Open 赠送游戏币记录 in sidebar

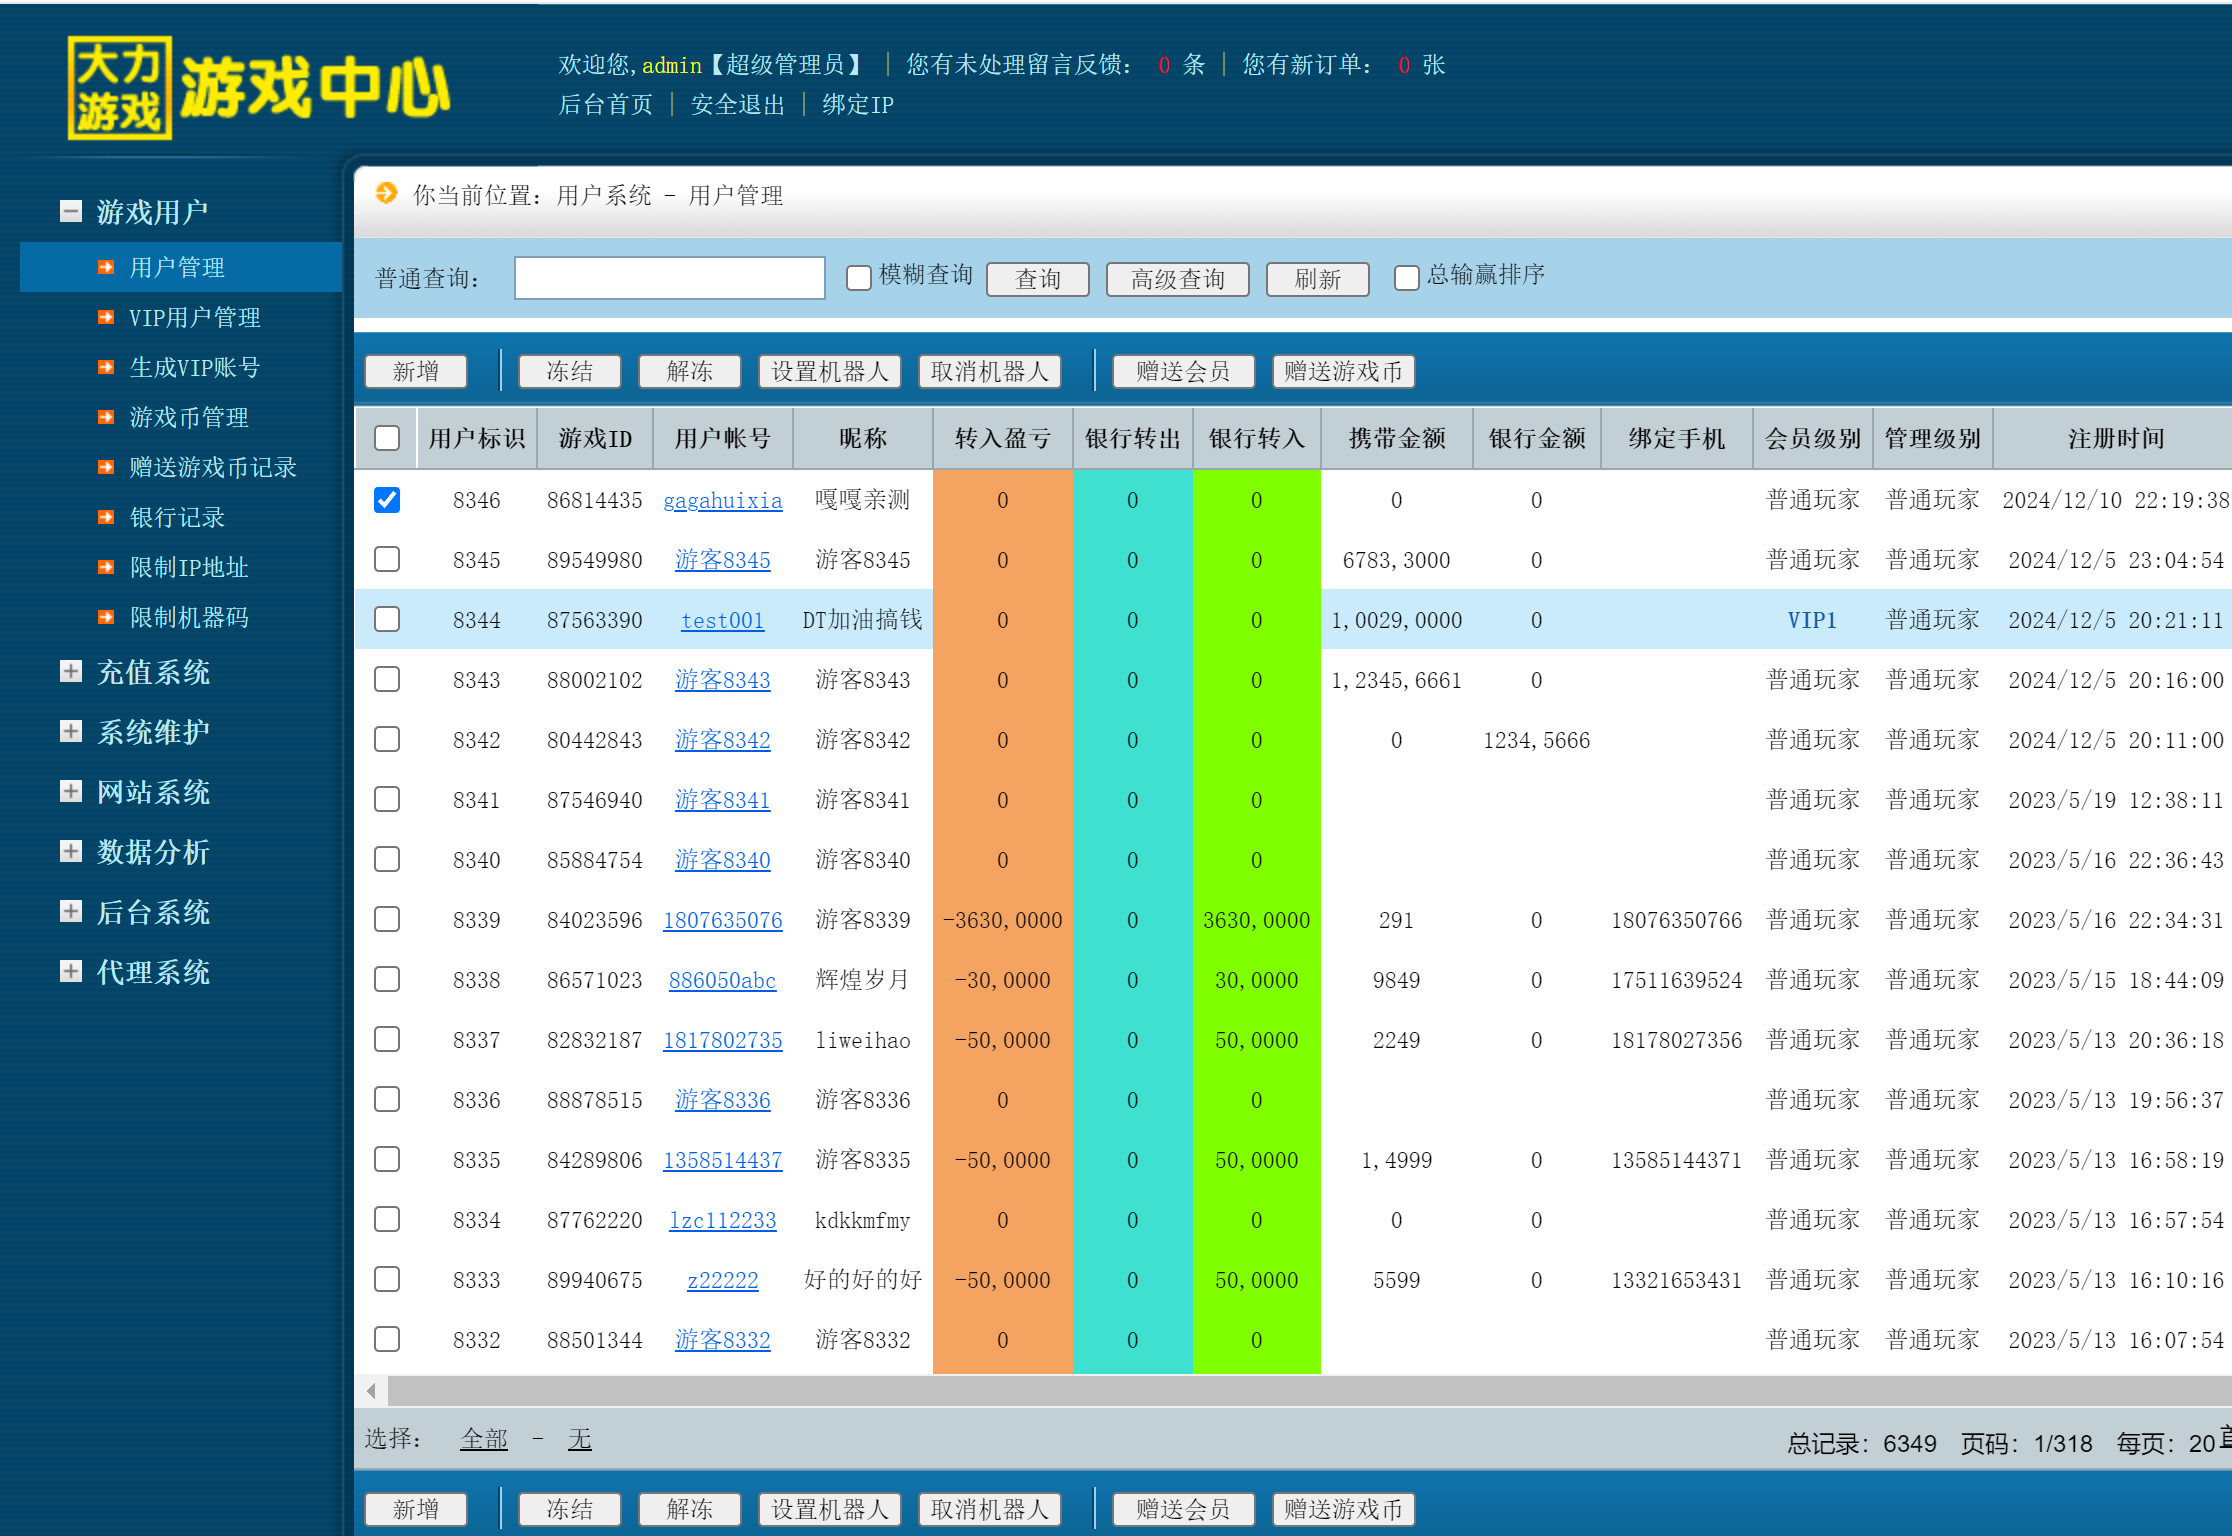click(212, 467)
